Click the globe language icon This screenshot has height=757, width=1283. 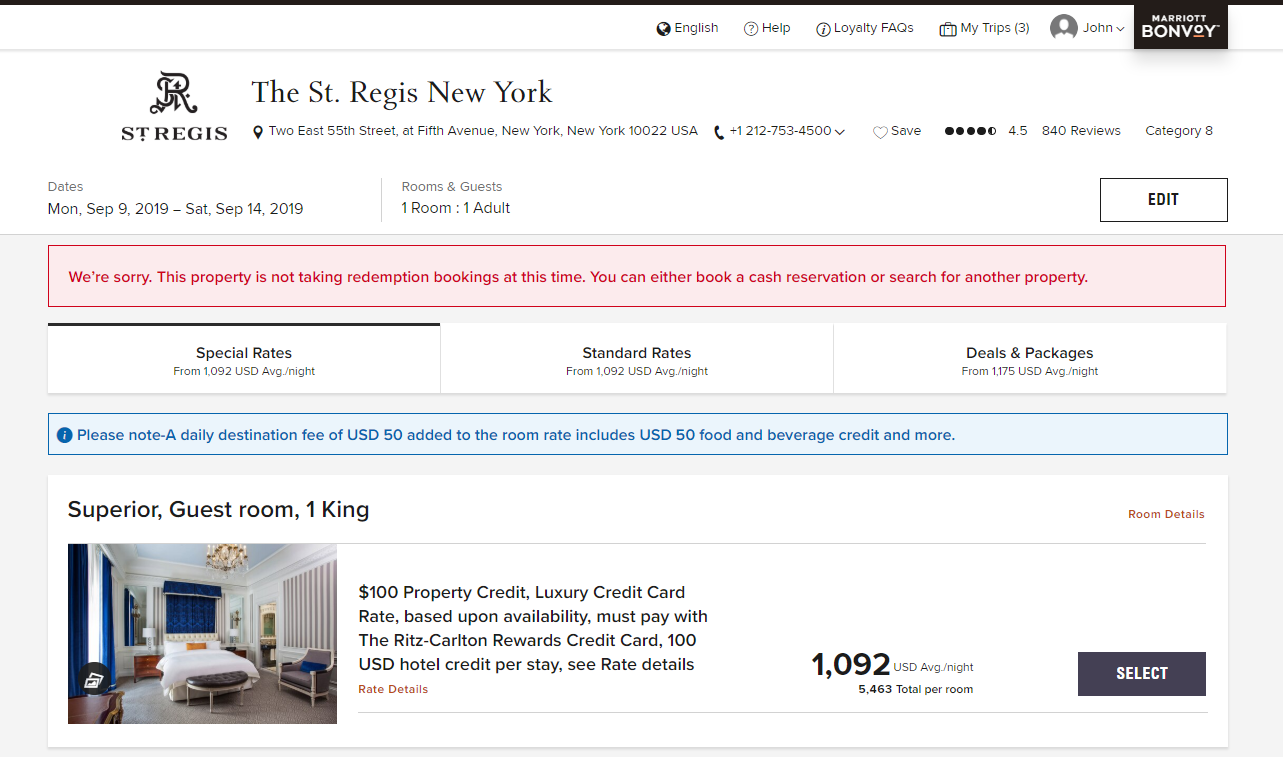[x=663, y=29]
